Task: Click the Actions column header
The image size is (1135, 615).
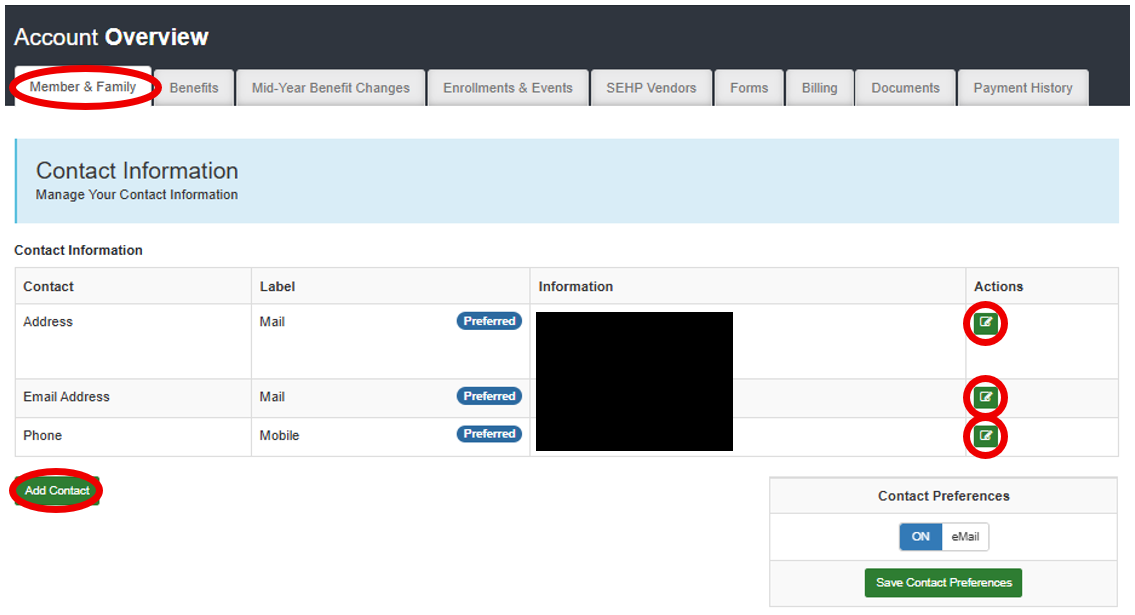Action: click(998, 286)
